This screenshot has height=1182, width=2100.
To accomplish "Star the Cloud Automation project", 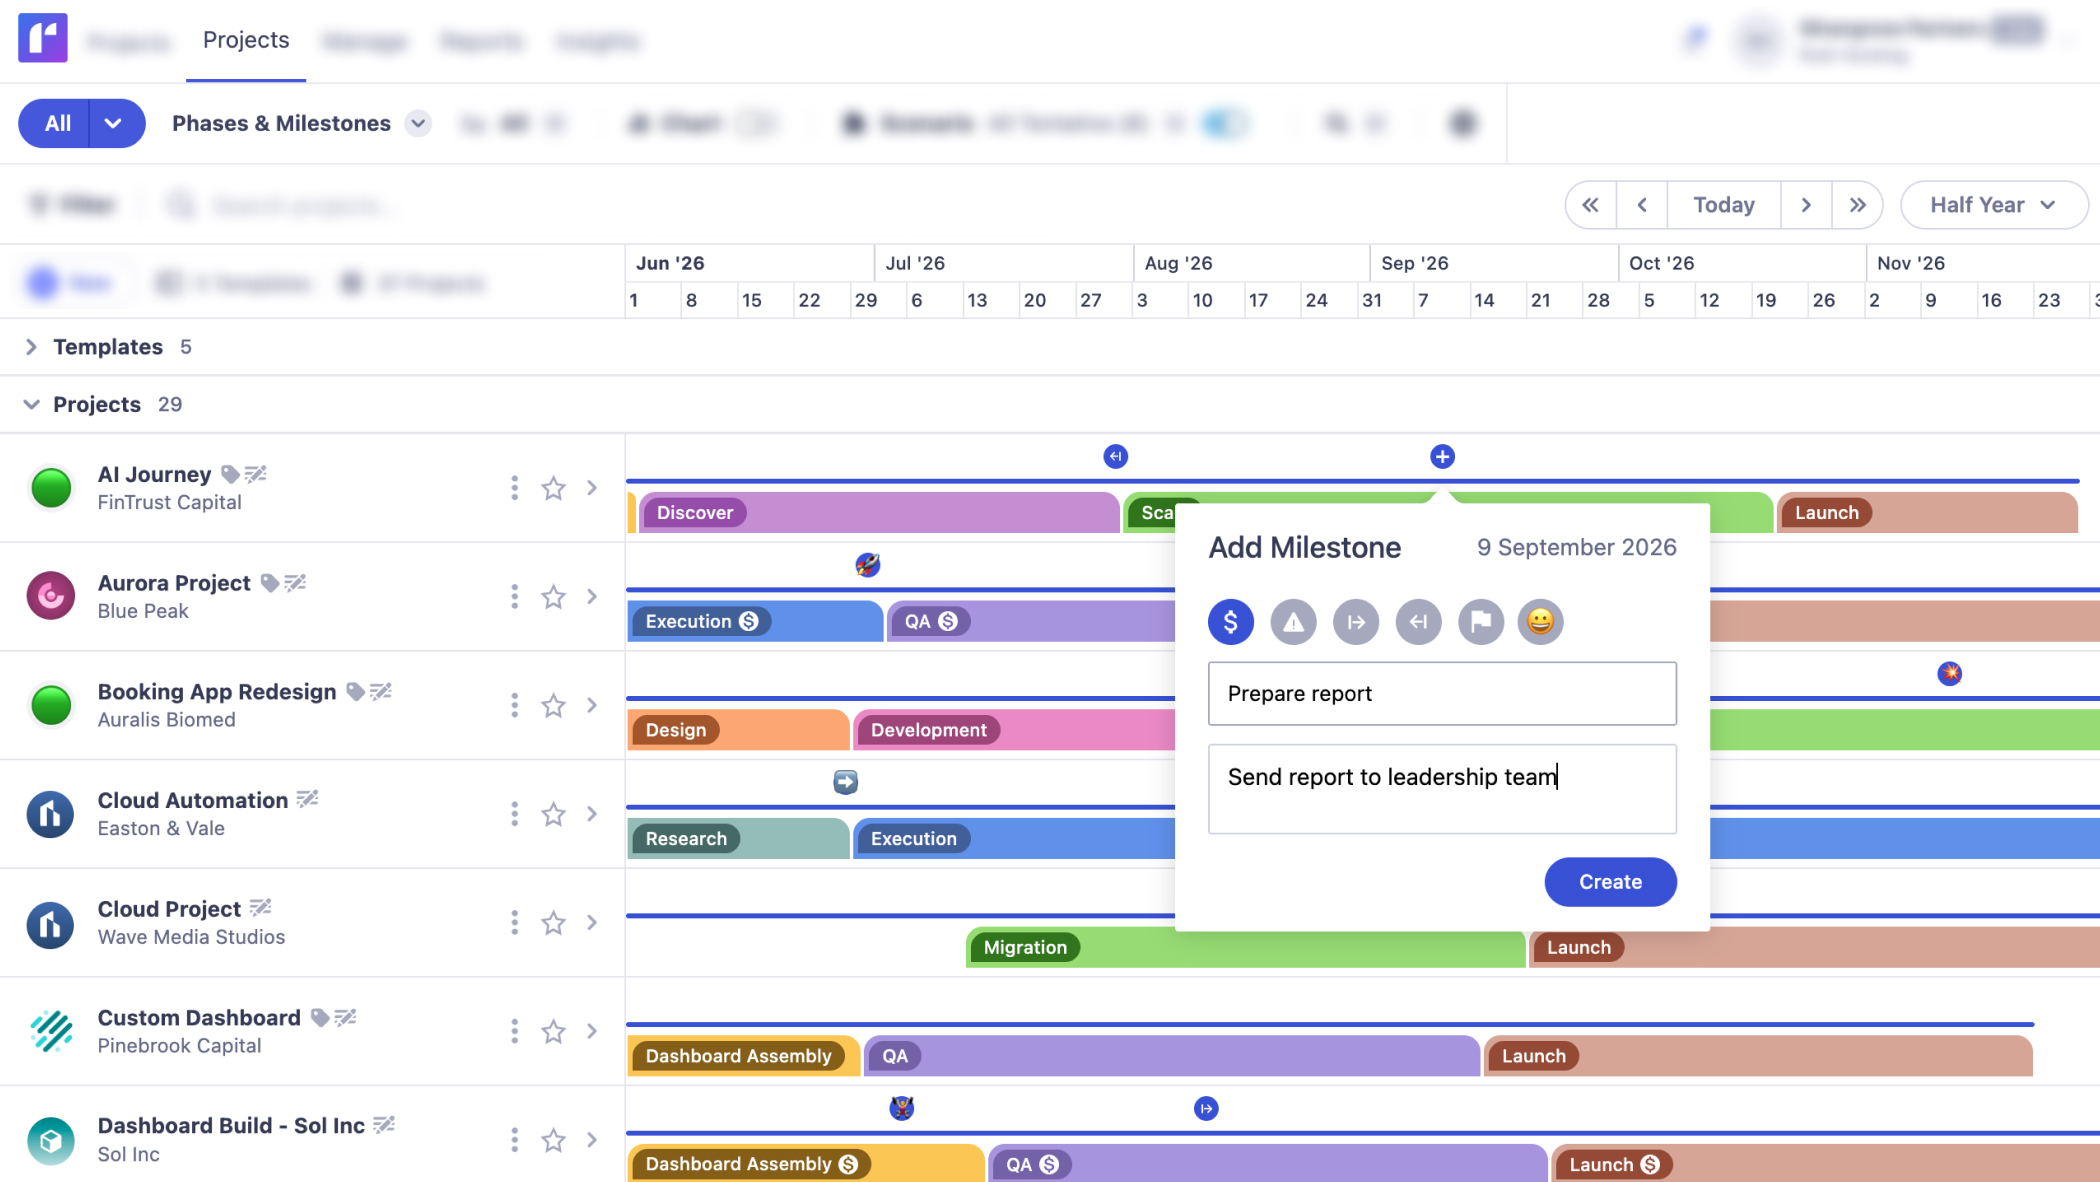I will [x=553, y=814].
